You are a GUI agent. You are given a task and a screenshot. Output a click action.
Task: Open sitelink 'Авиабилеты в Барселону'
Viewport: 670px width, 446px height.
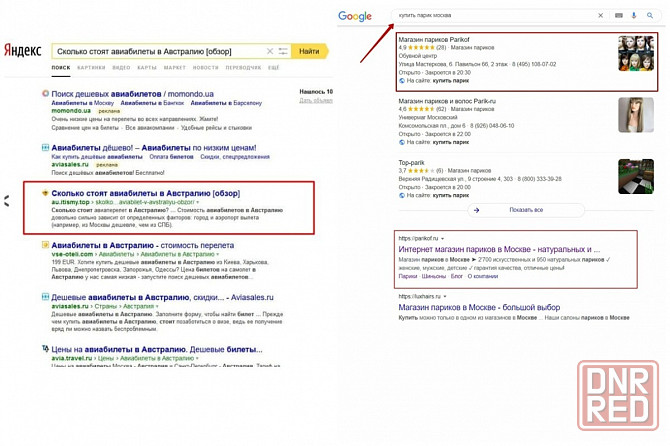click(226, 103)
